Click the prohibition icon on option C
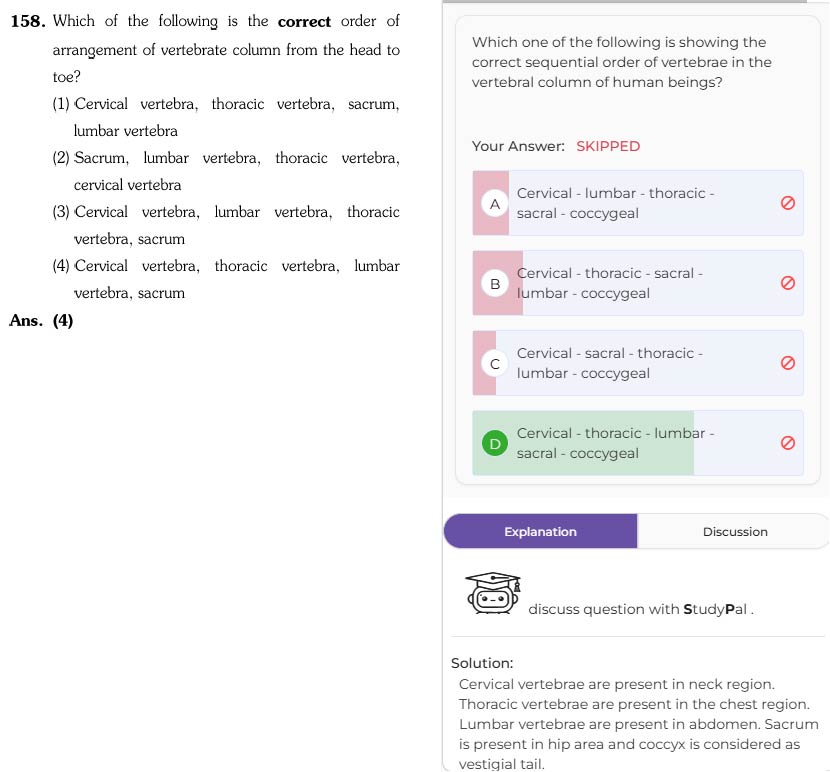830x772 pixels. pyautogui.click(x=788, y=363)
